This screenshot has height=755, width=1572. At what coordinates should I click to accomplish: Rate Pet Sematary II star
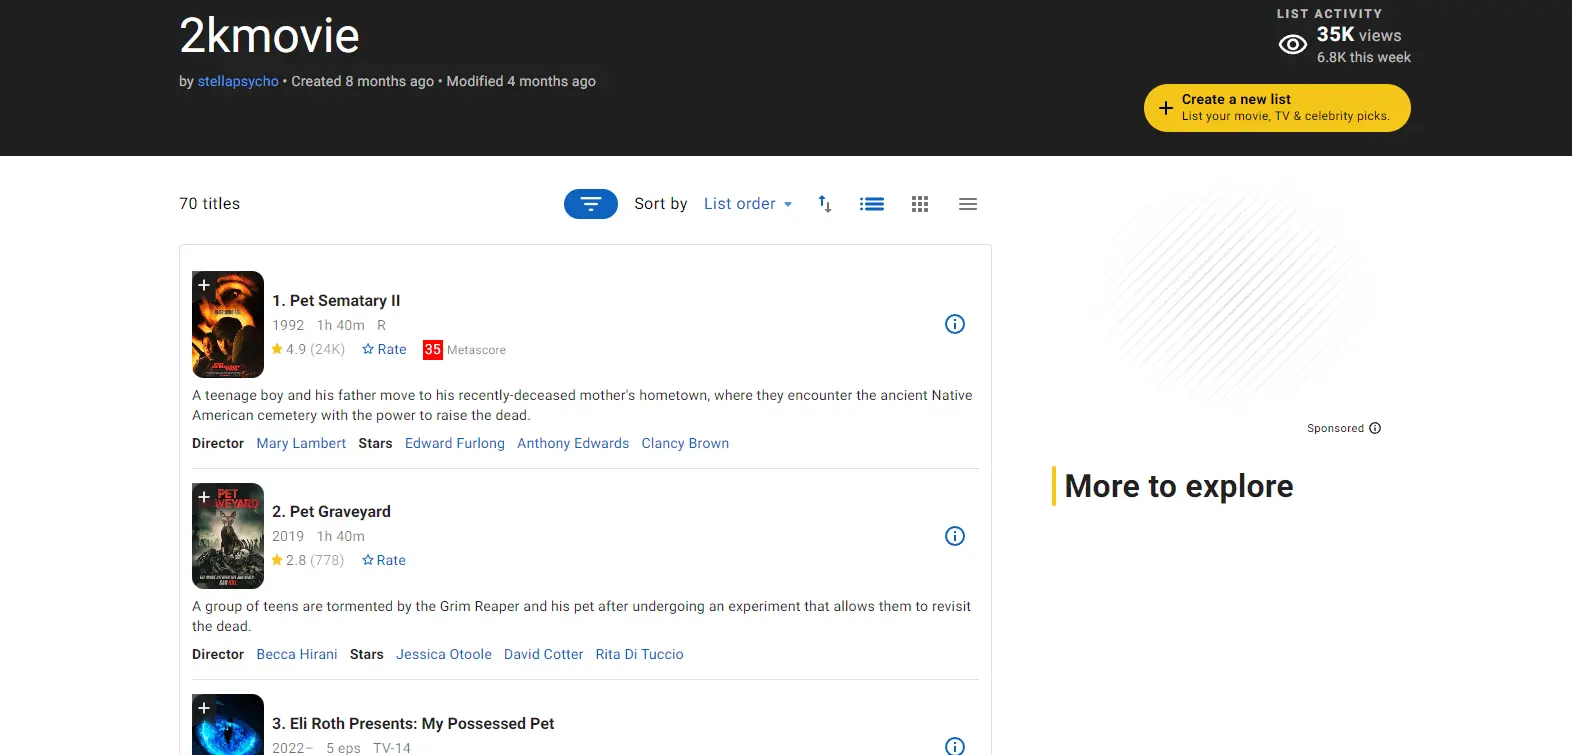pyautogui.click(x=384, y=349)
